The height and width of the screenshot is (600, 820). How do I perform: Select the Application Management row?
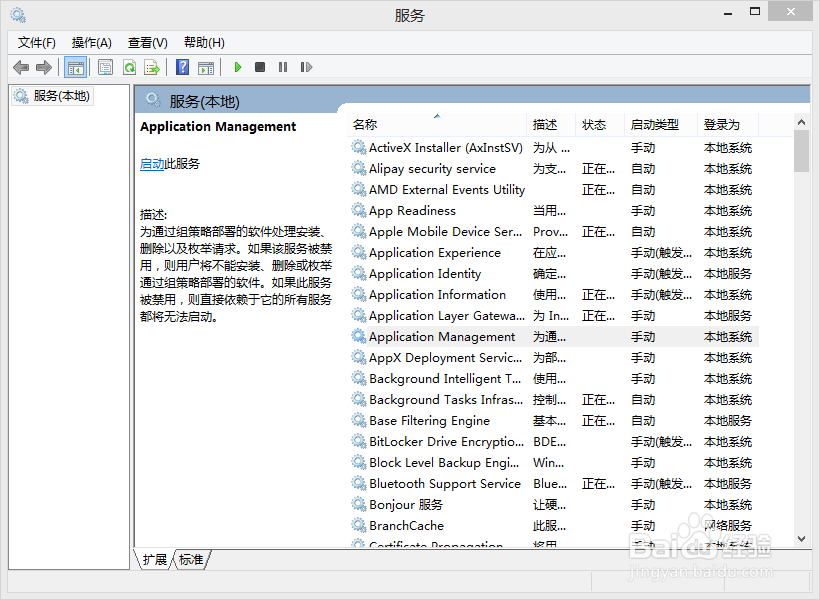point(553,336)
